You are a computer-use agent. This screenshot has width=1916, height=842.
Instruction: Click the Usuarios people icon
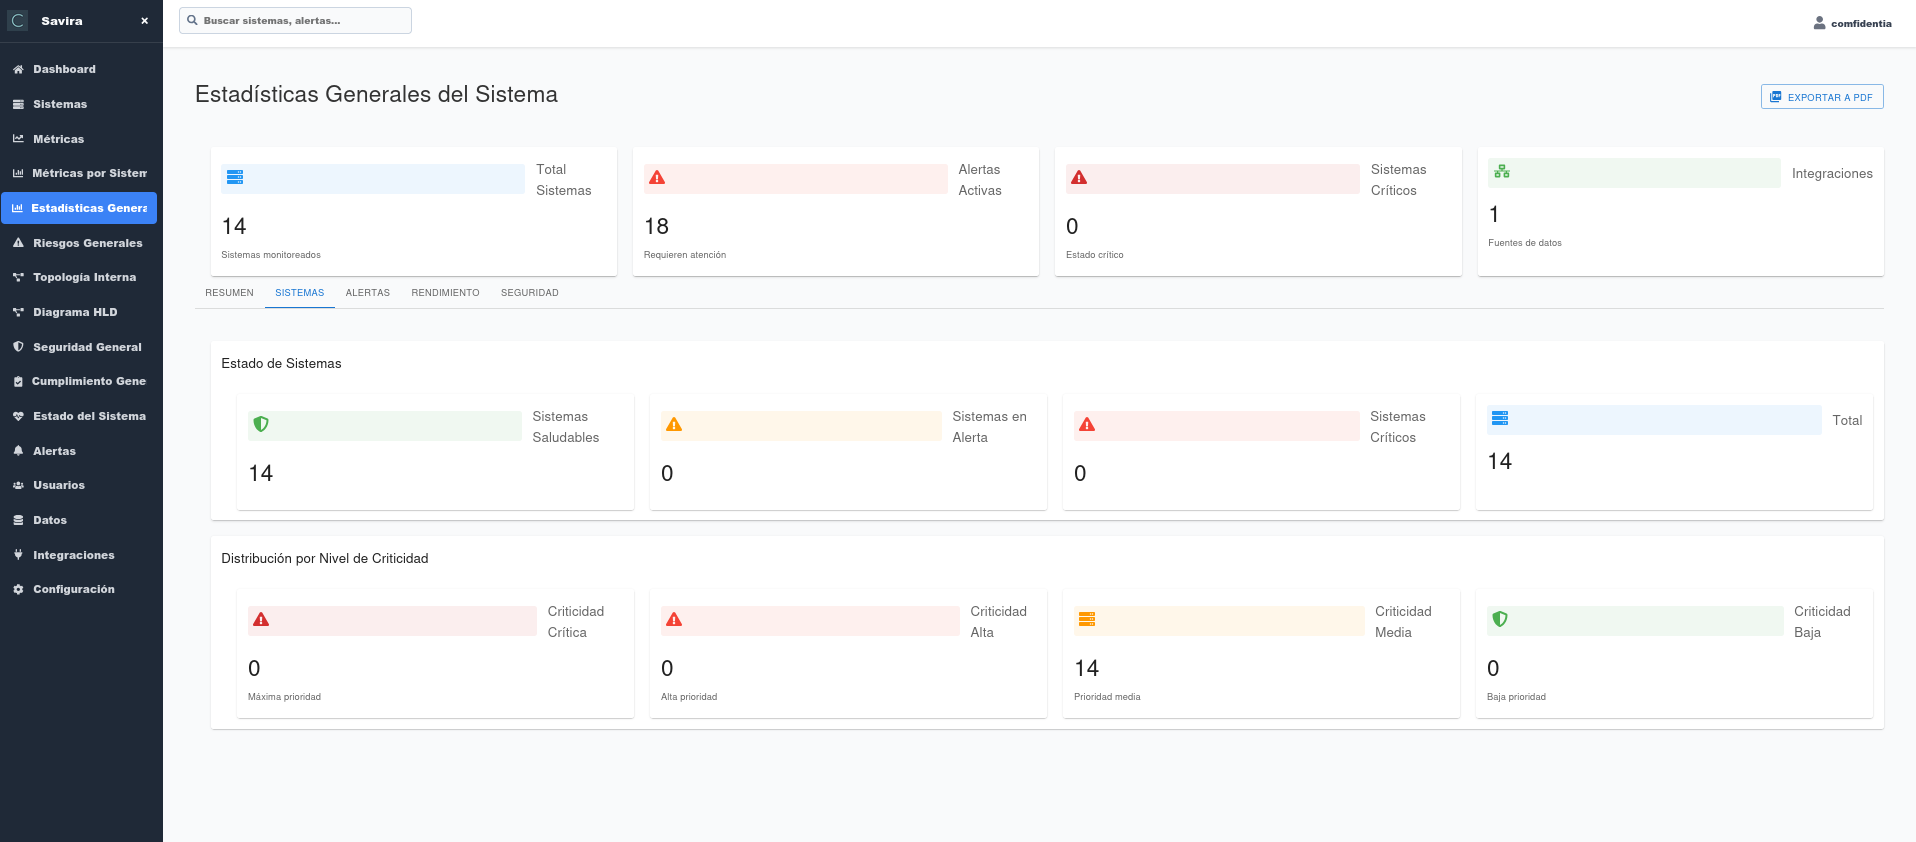(18, 485)
